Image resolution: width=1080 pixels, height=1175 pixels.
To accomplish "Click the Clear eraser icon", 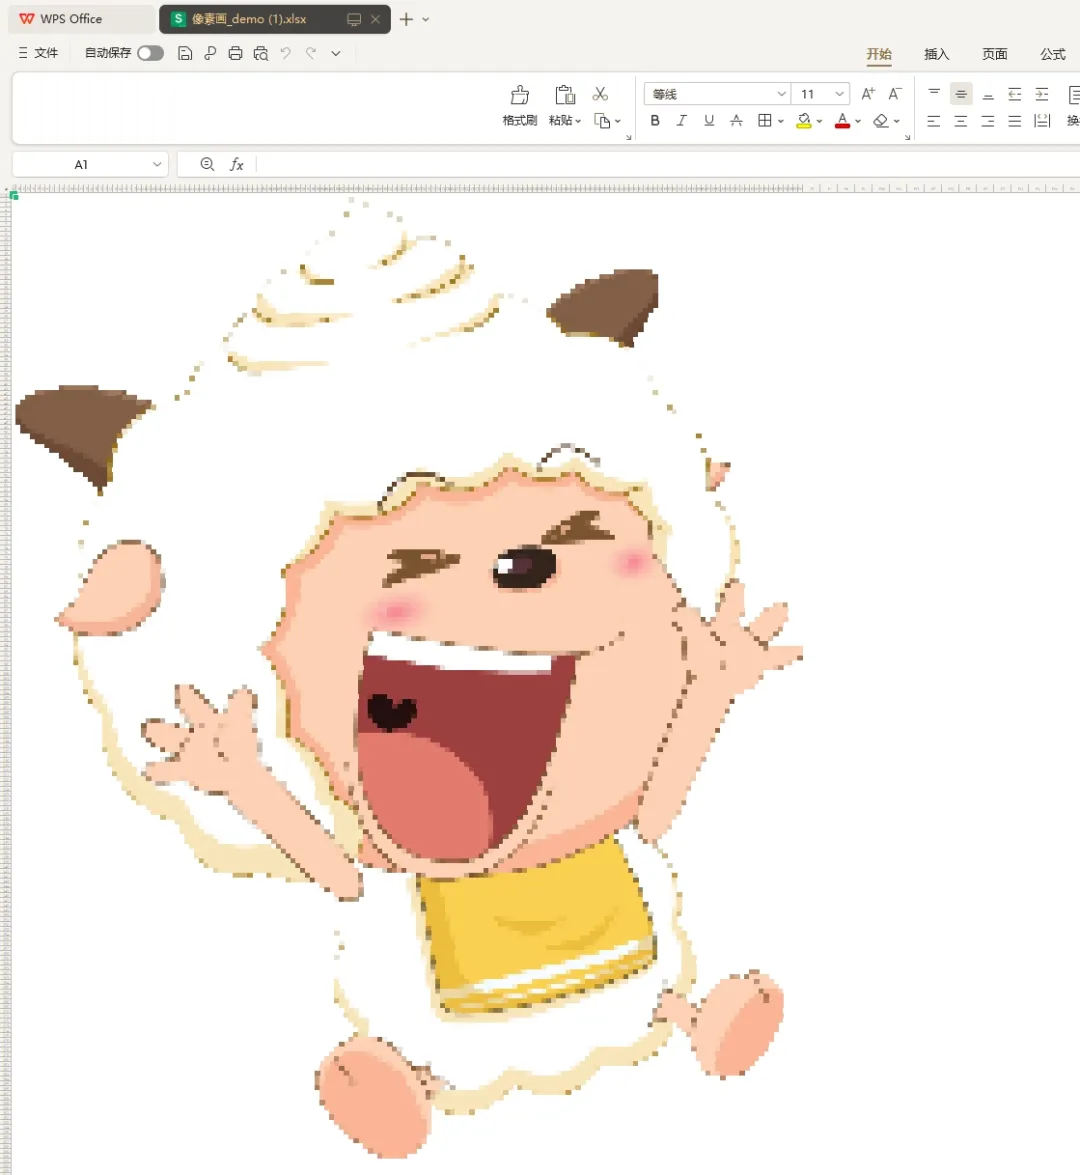I will click(x=881, y=121).
